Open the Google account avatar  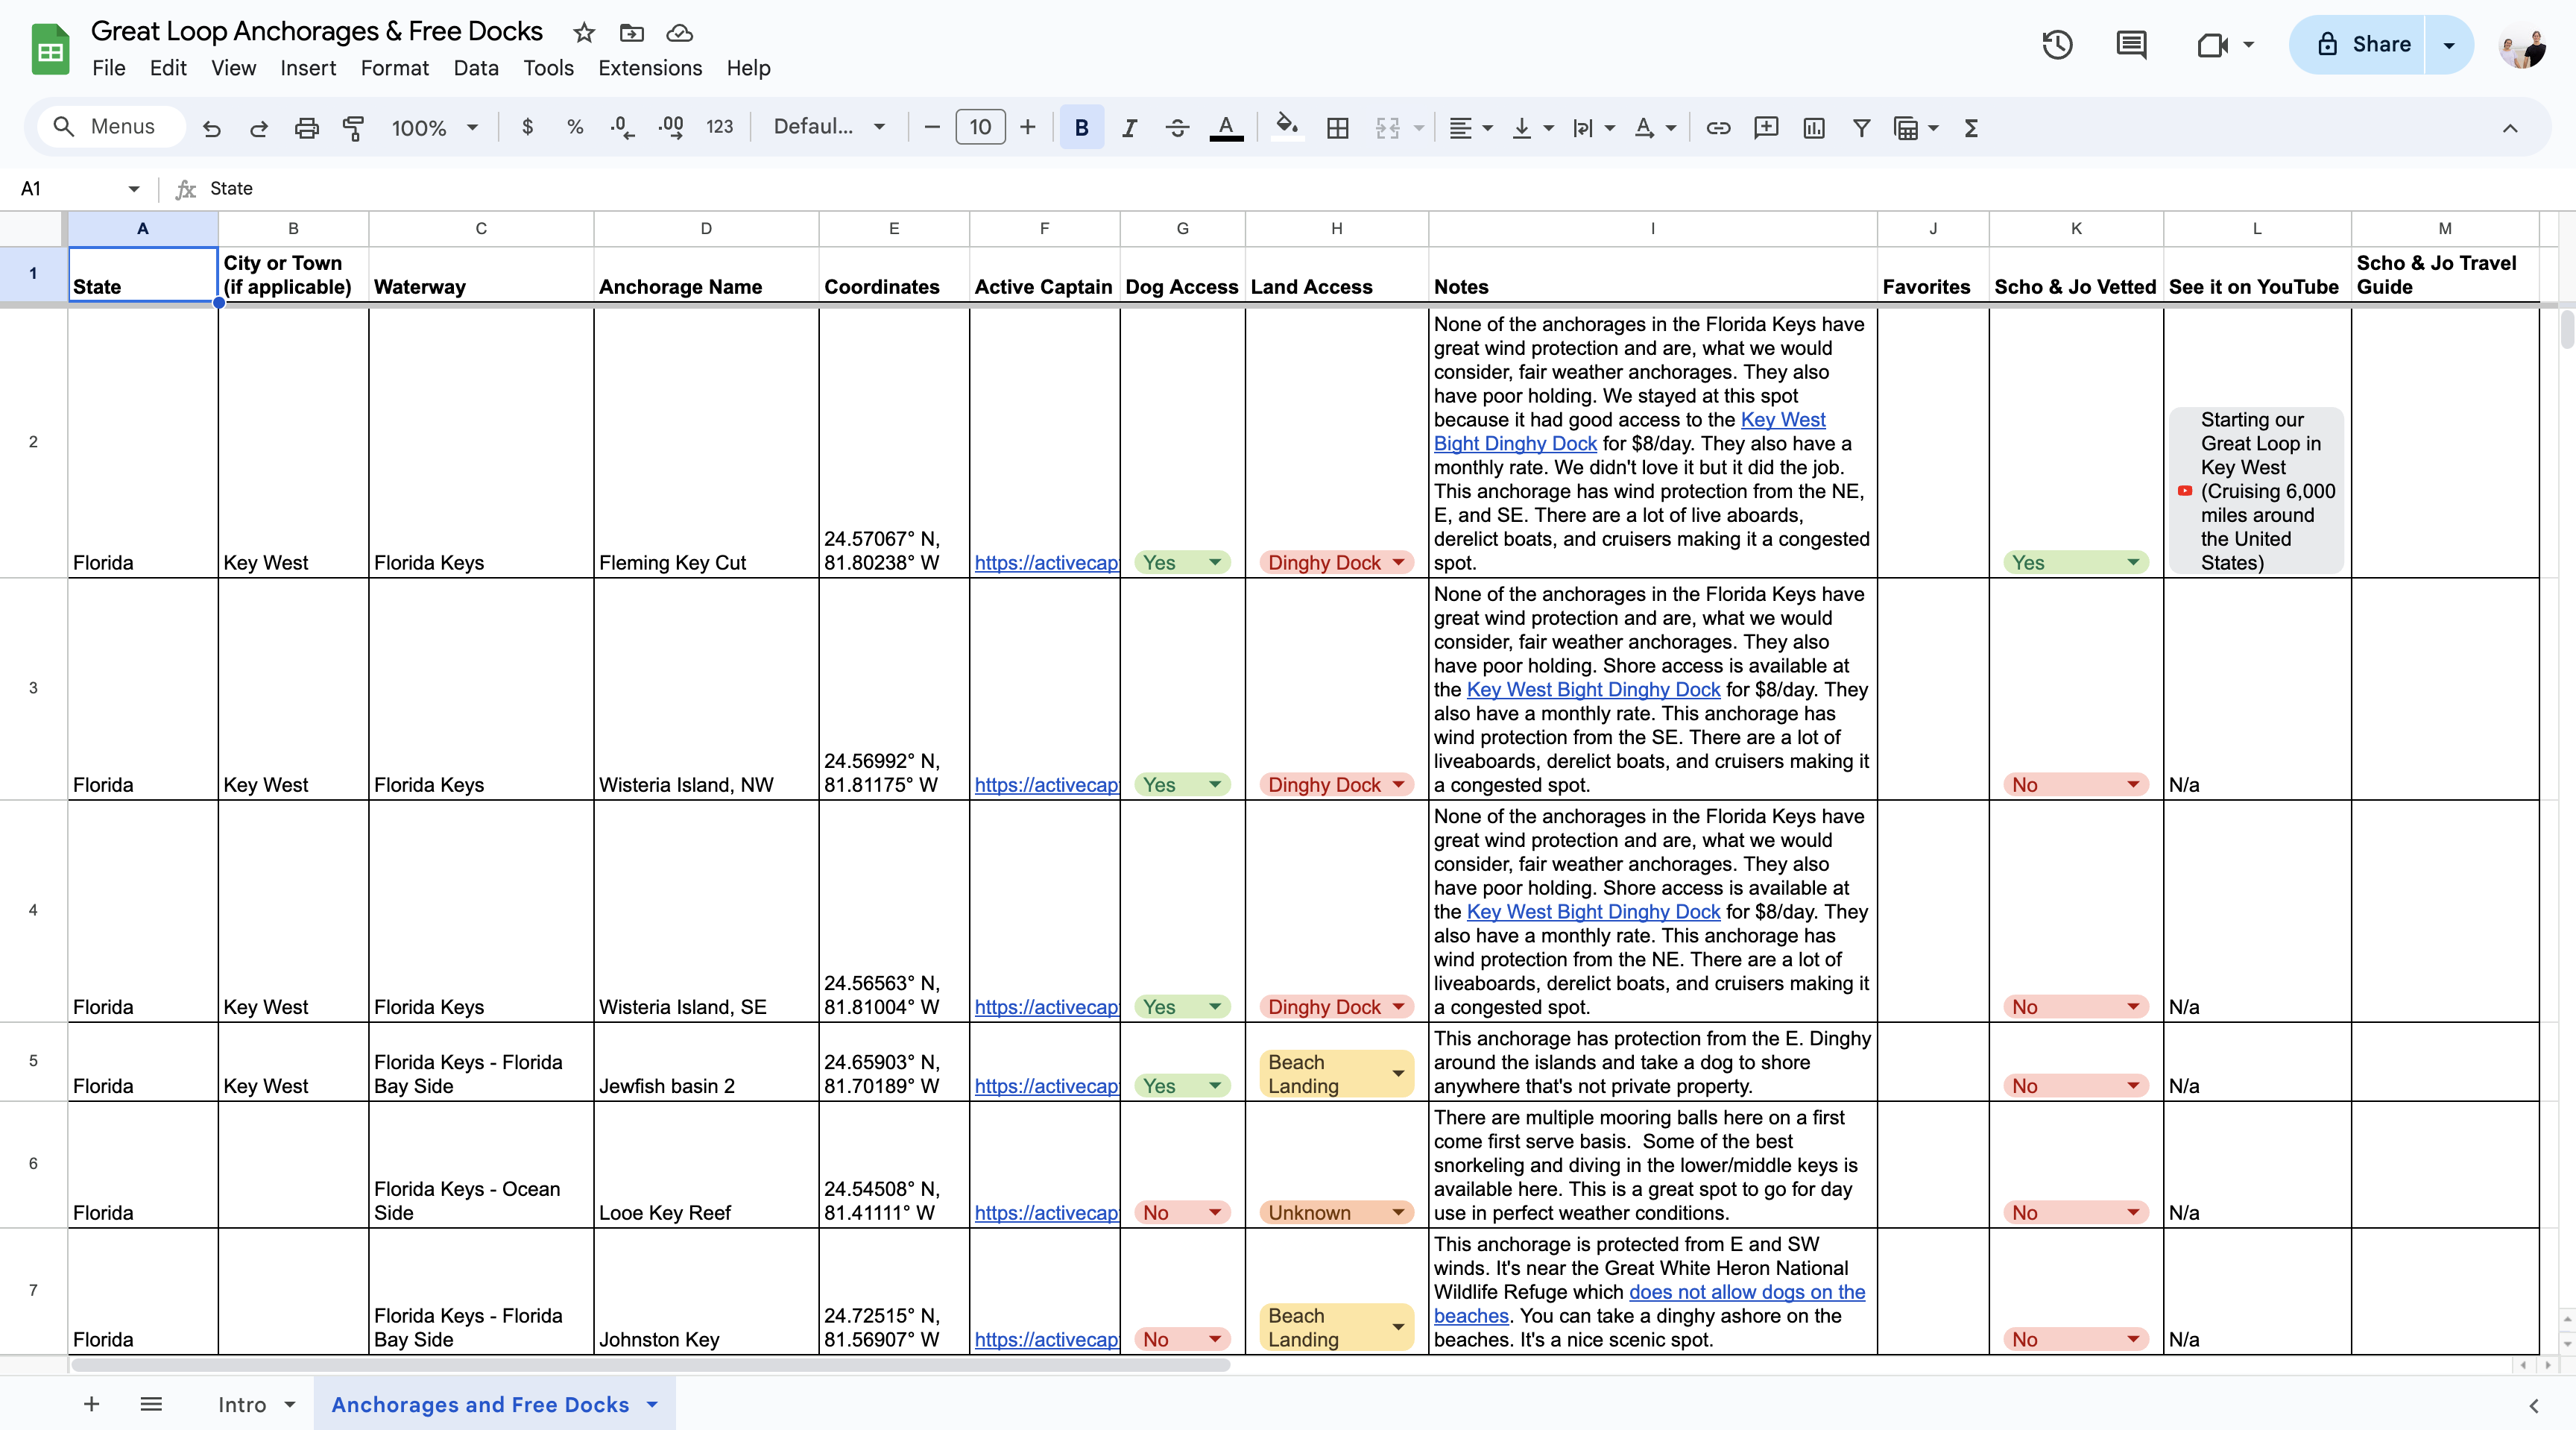[x=2523, y=44]
